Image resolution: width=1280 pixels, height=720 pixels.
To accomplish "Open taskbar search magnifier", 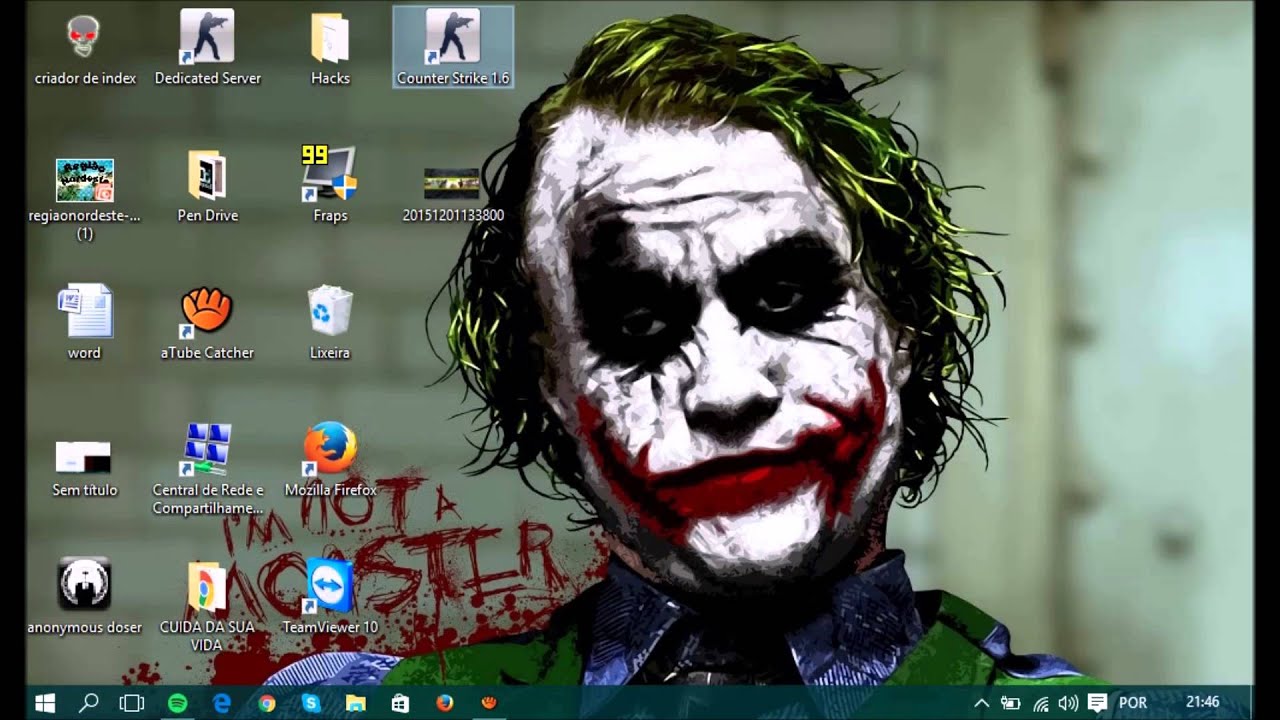I will 89,703.
